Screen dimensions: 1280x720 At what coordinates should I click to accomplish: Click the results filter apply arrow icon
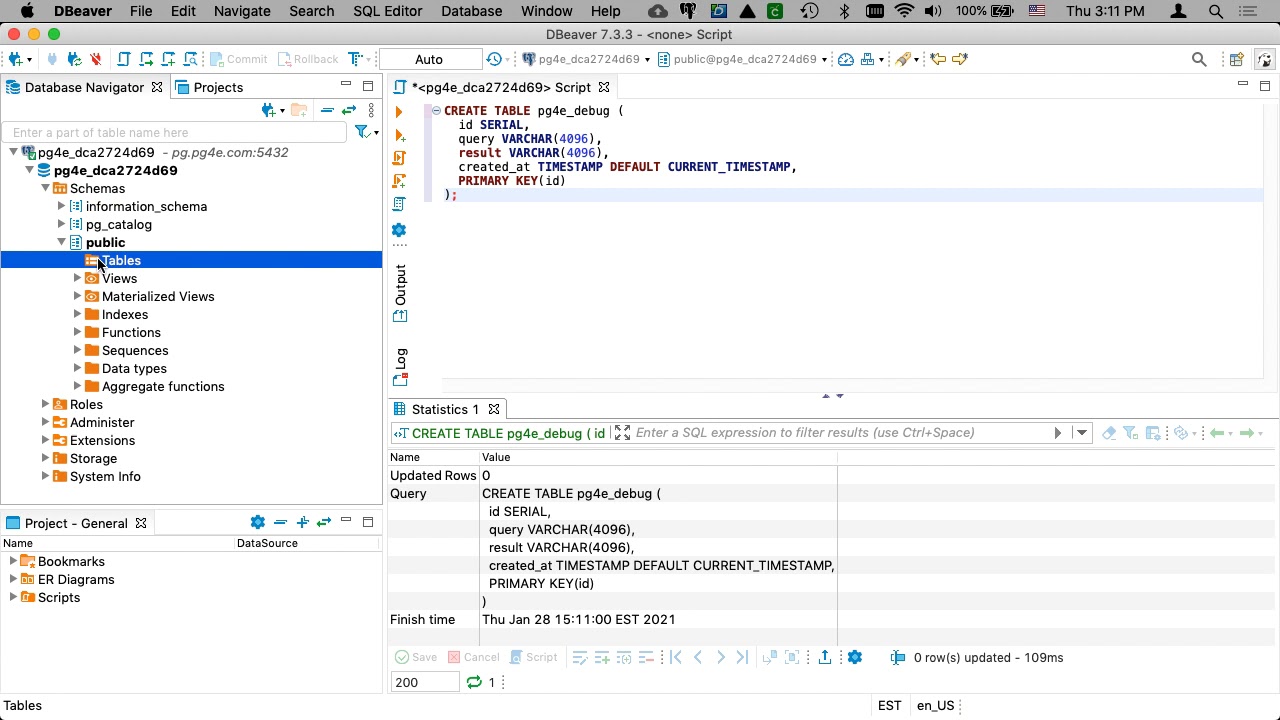pyautogui.click(x=1057, y=433)
